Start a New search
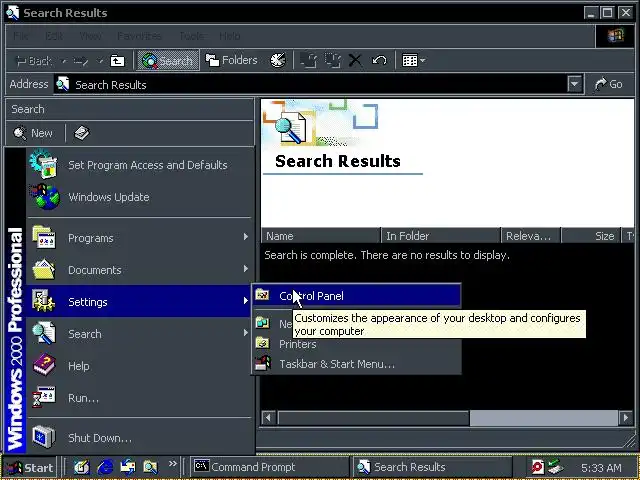The image size is (640, 480). tap(33, 133)
